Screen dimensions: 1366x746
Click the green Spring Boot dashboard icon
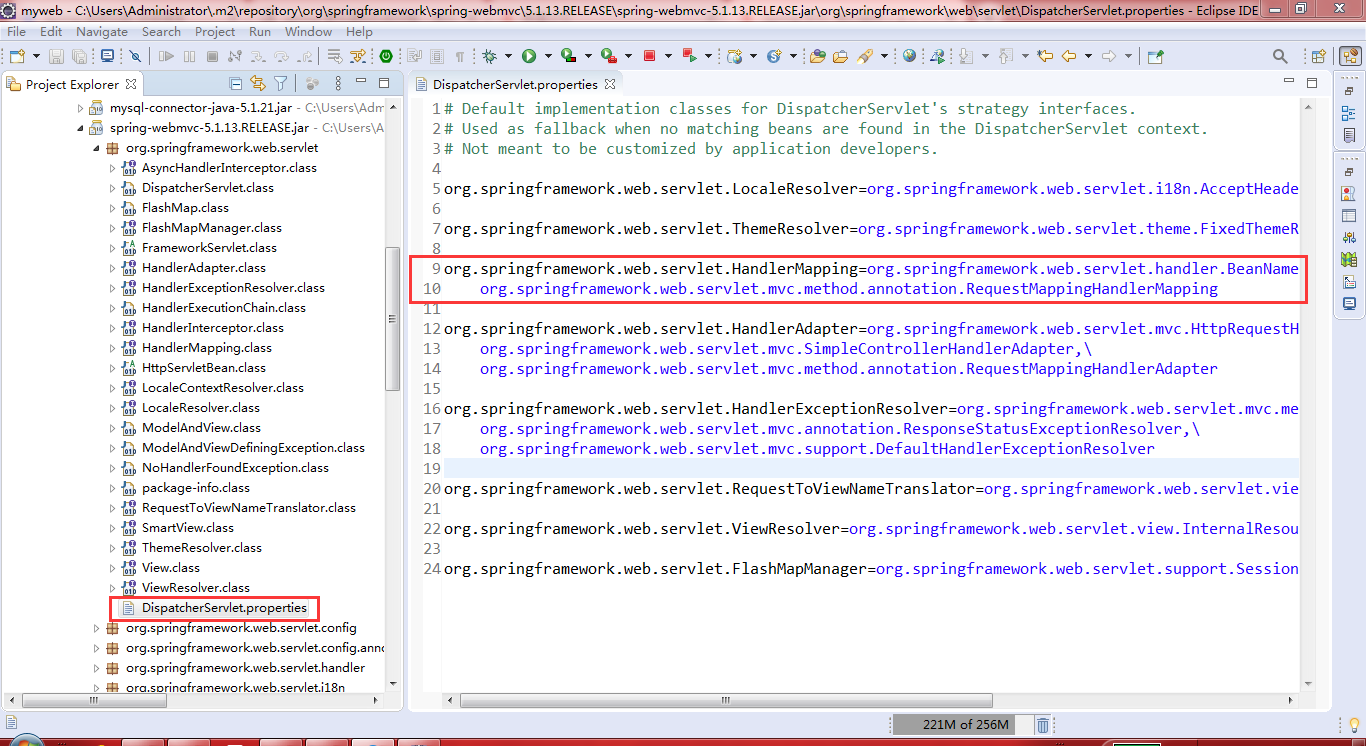click(x=385, y=56)
